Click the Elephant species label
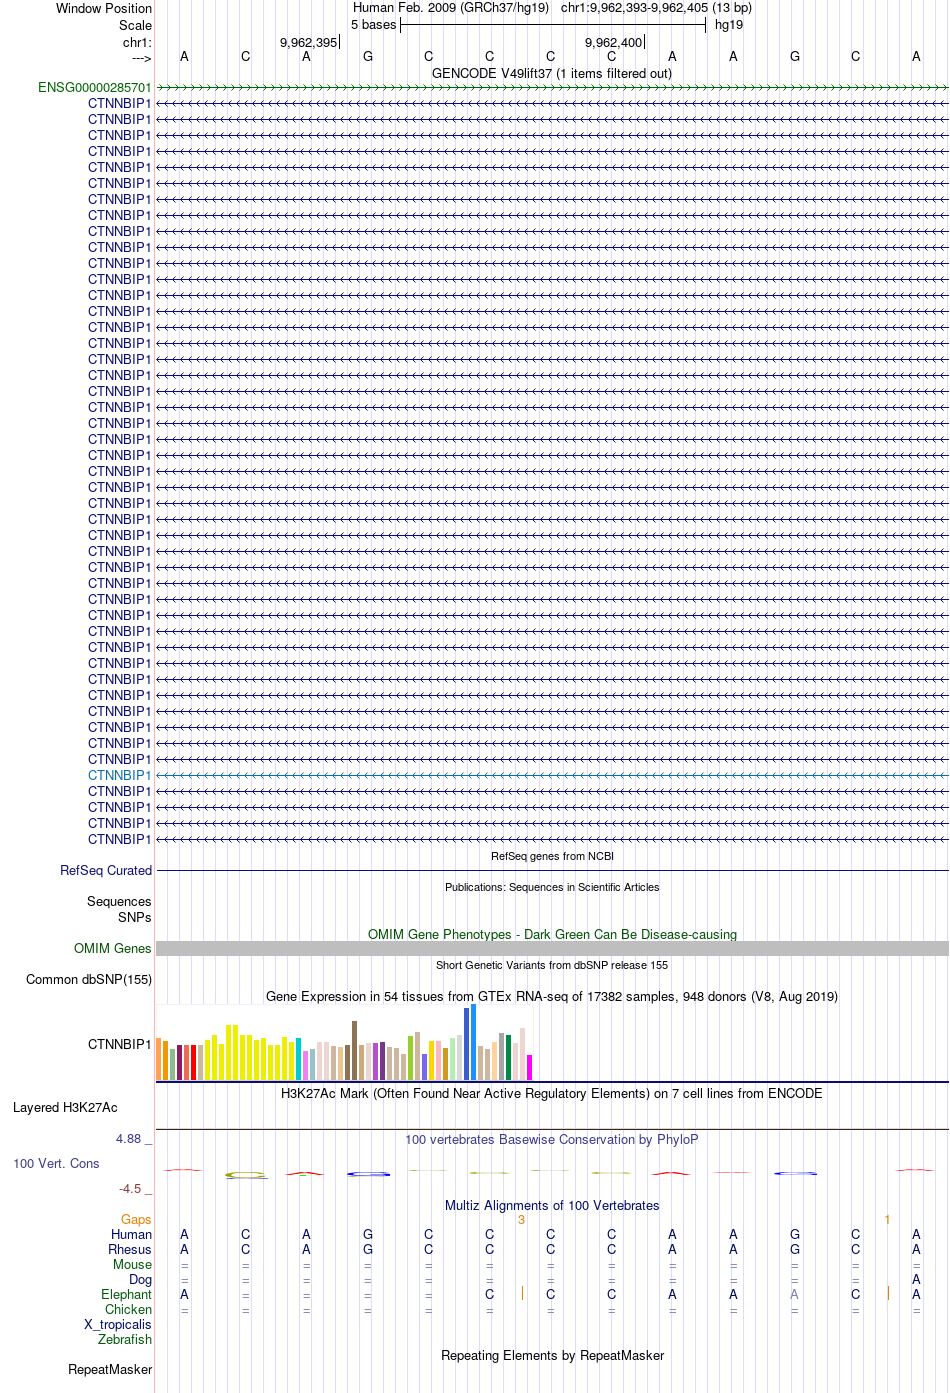Screen dimensions: 950x1393 point(126,1294)
